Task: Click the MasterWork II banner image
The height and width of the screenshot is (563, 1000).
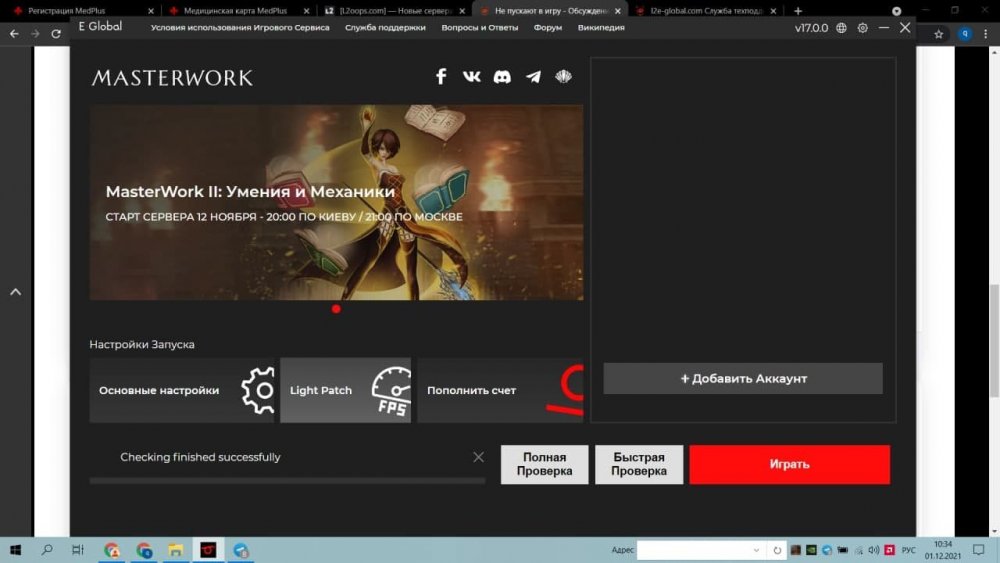Action: coord(336,202)
